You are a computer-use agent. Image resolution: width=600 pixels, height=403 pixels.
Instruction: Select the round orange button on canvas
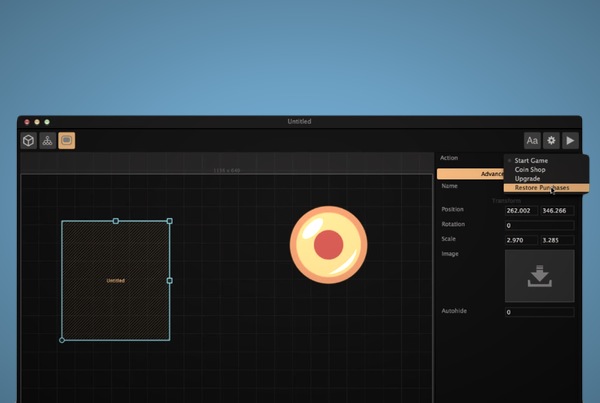coord(329,244)
